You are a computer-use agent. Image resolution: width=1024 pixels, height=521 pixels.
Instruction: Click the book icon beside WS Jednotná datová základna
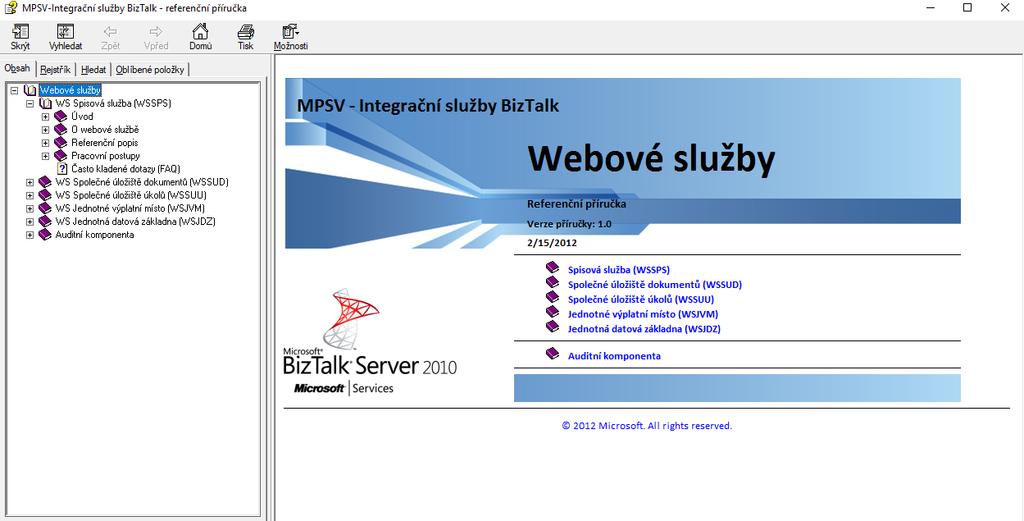click(45, 221)
